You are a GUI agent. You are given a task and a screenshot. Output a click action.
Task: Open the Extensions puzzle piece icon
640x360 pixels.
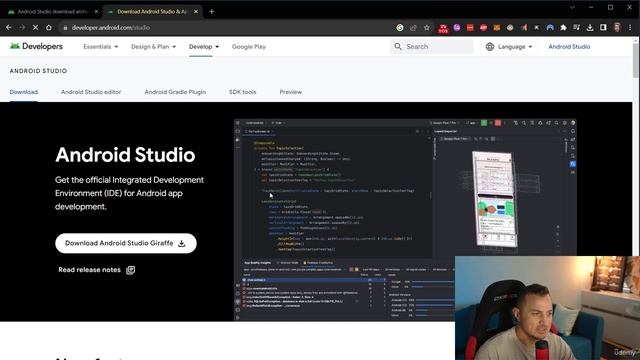pyautogui.click(x=563, y=27)
